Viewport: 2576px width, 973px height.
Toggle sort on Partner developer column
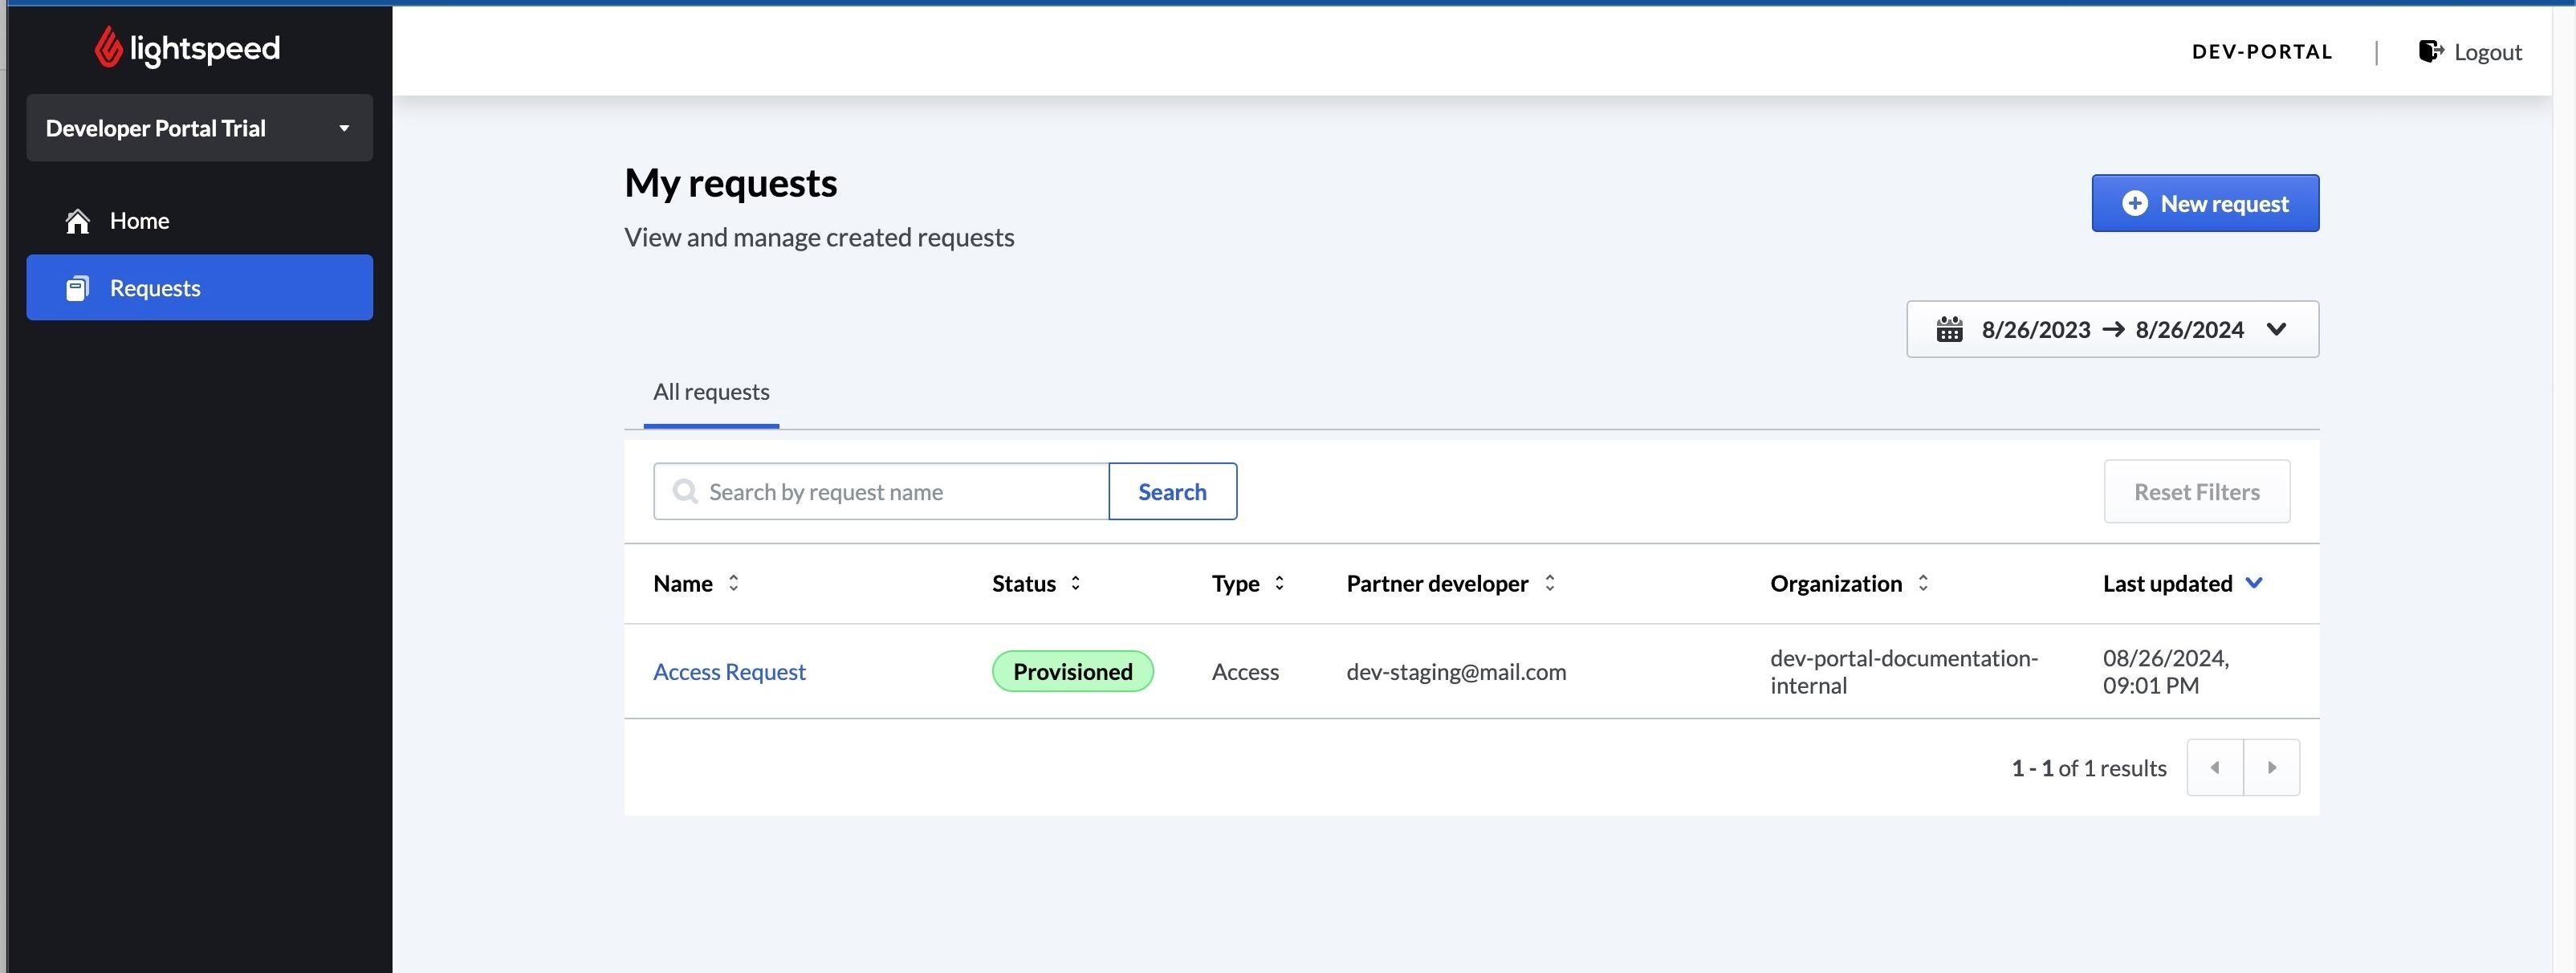1549,583
